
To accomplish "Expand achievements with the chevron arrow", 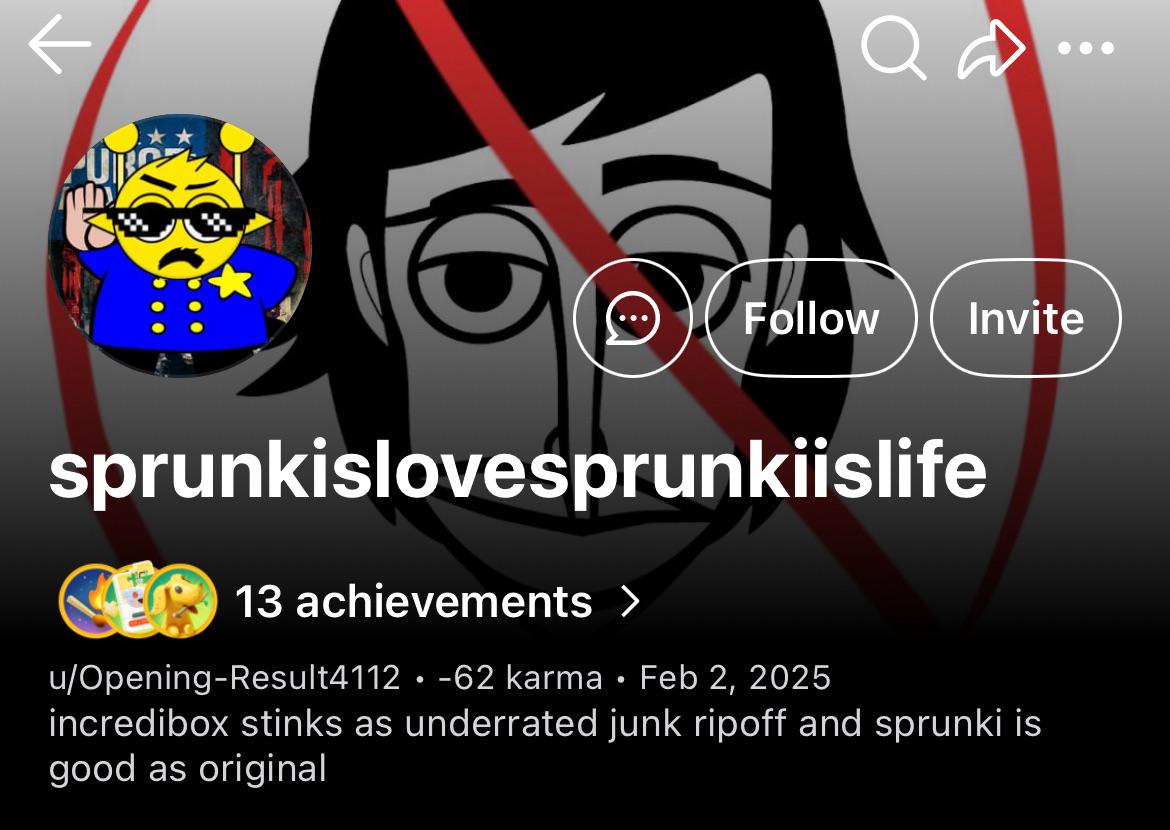I will pyautogui.click(x=631, y=601).
